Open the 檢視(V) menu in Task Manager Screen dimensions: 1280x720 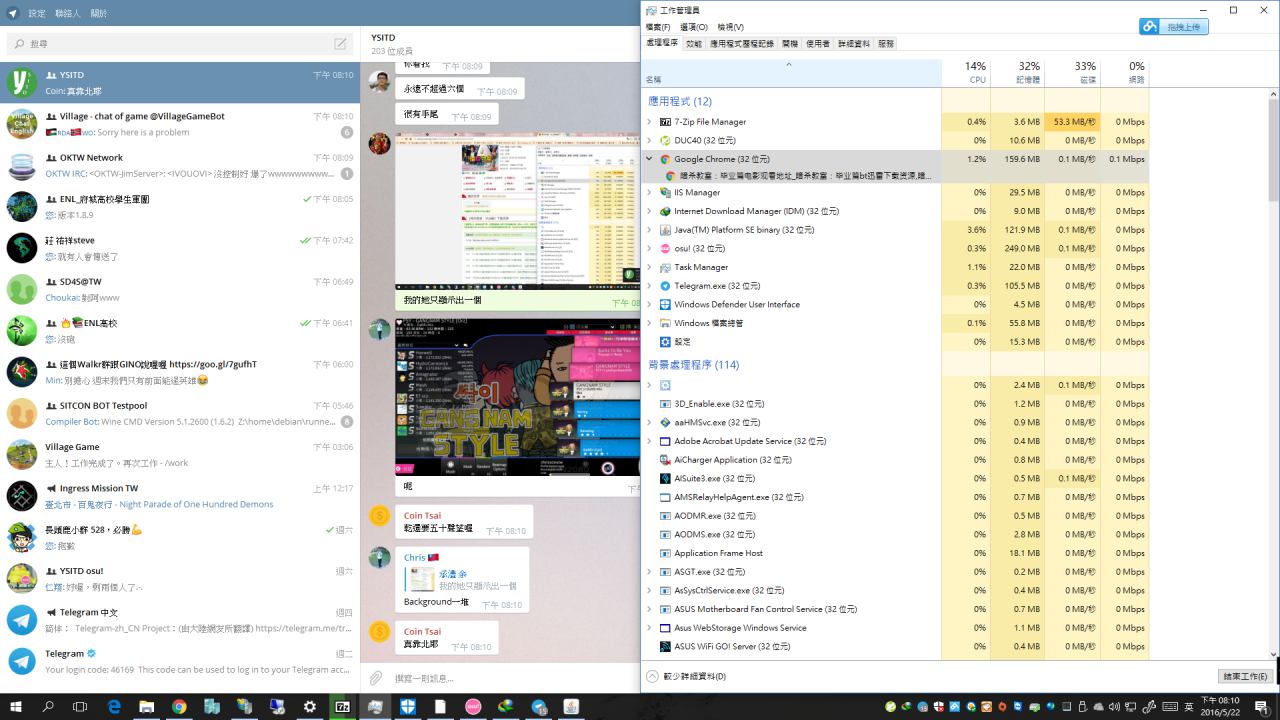pyautogui.click(x=730, y=27)
